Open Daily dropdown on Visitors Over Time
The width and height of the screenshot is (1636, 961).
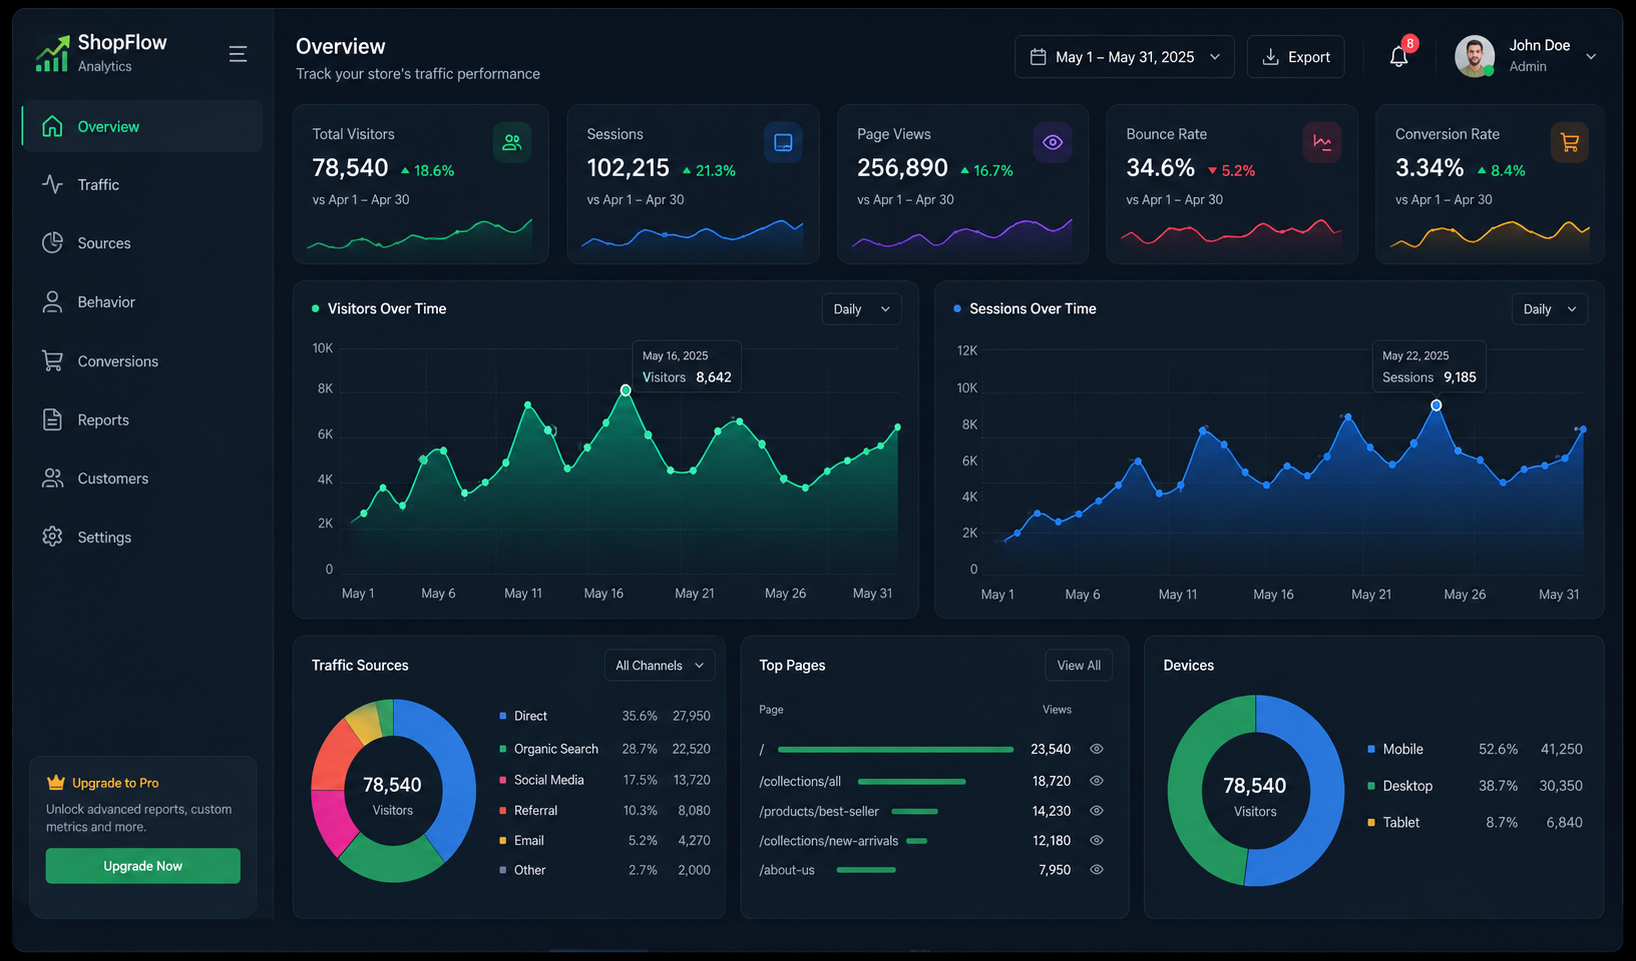click(x=861, y=309)
